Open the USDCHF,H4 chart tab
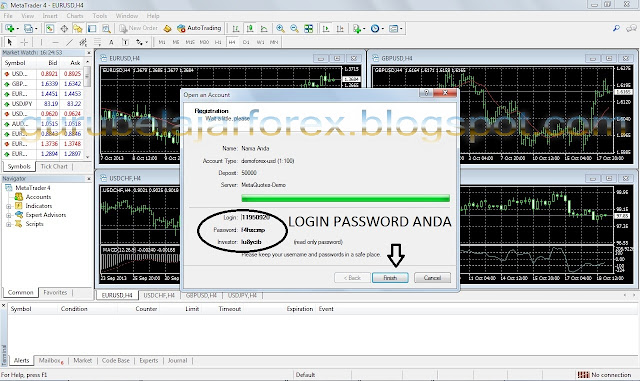This screenshot has width=640, height=381. (159, 295)
